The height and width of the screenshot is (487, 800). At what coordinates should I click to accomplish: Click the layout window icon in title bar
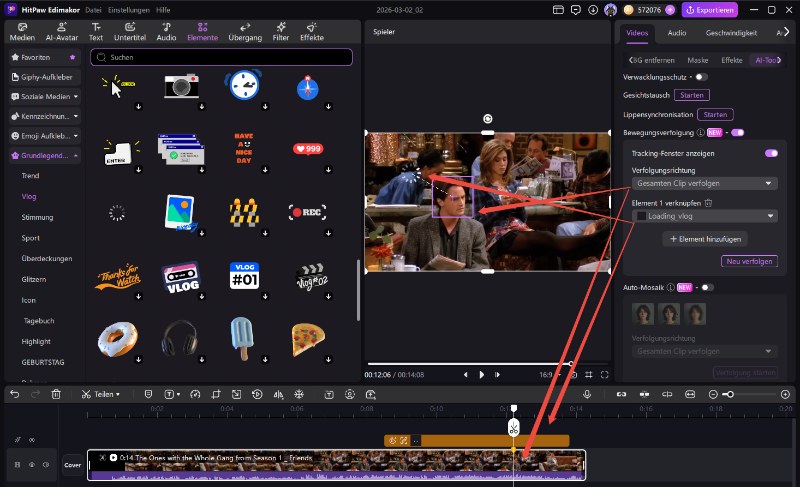click(x=558, y=10)
